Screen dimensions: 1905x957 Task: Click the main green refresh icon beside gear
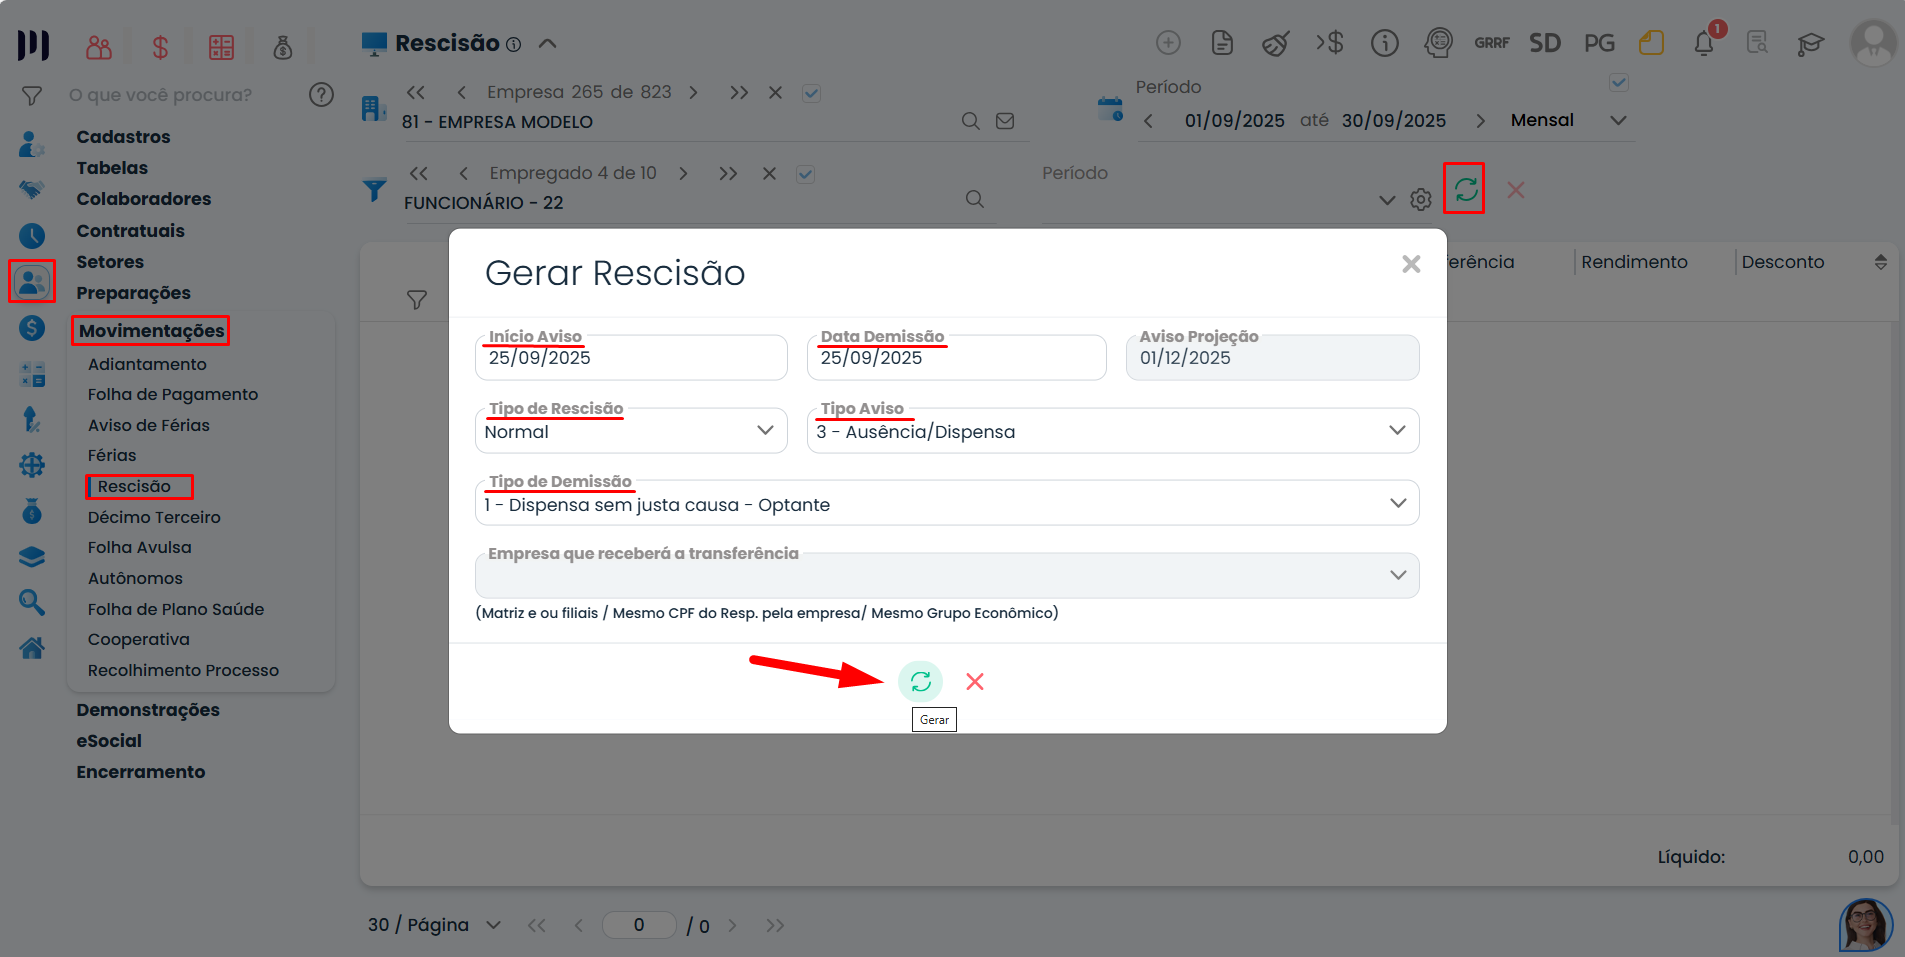(x=1465, y=189)
